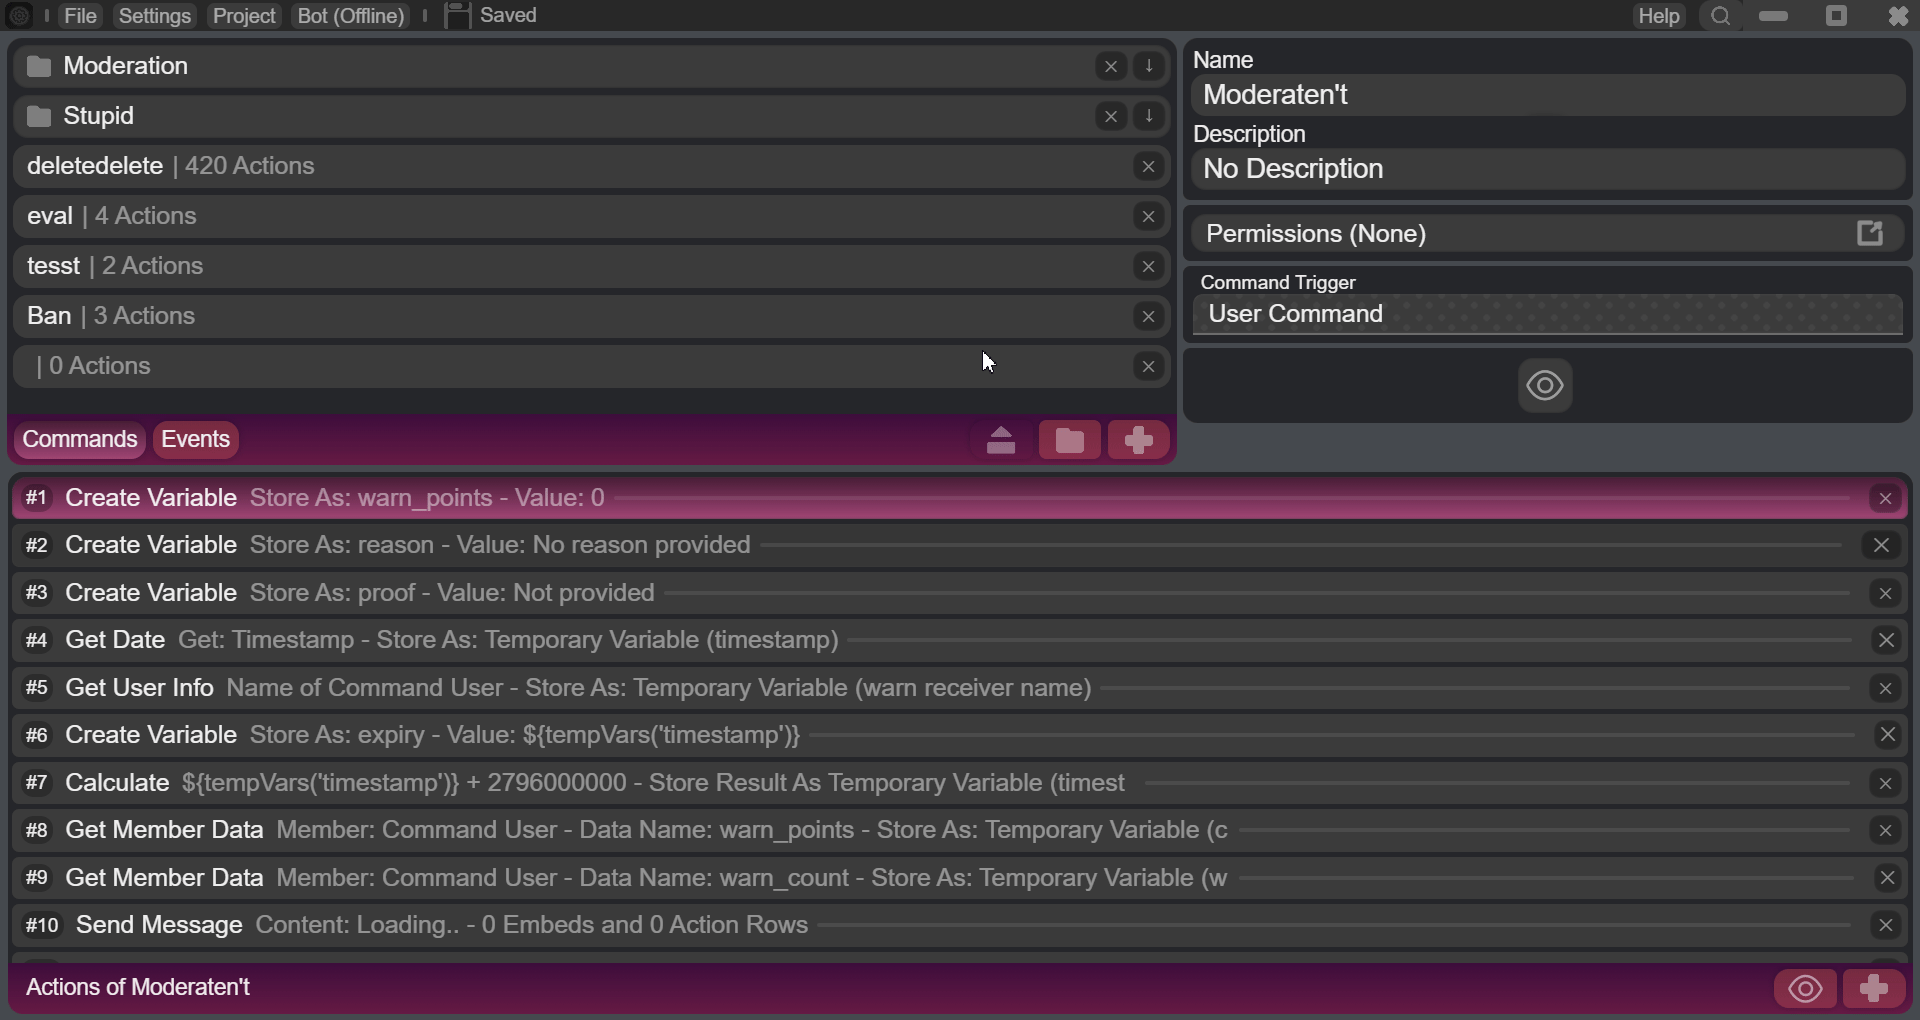
Task: Remove action #5 Get User Info X icon
Action: pos(1885,688)
